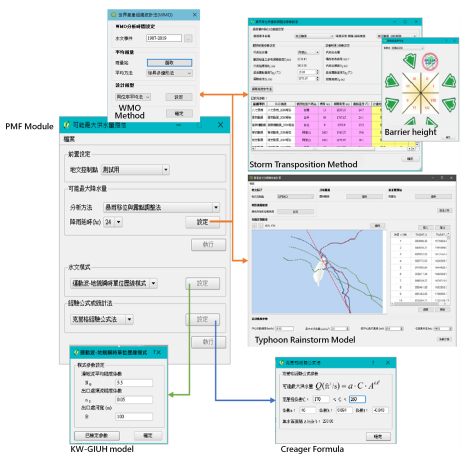Click the browse '...' button in WMO window

coord(188,38)
